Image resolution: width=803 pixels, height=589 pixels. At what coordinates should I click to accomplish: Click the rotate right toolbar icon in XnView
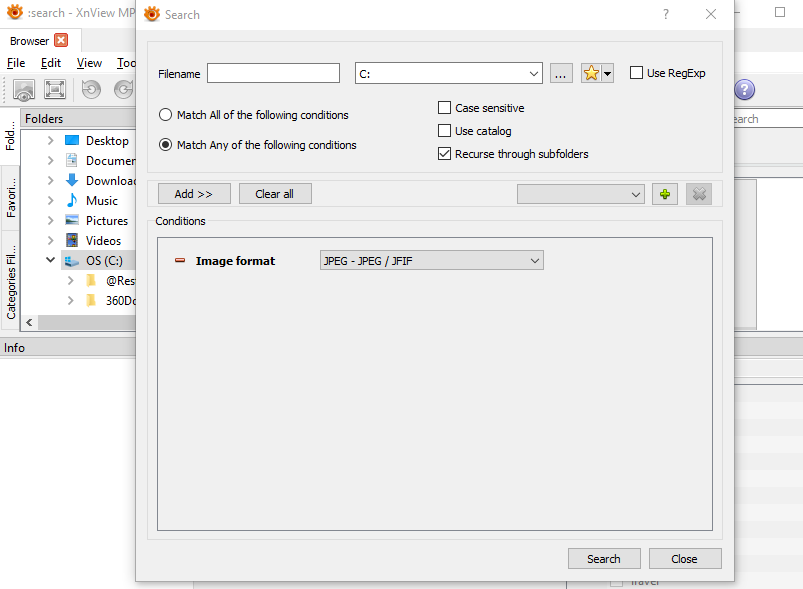point(124,89)
